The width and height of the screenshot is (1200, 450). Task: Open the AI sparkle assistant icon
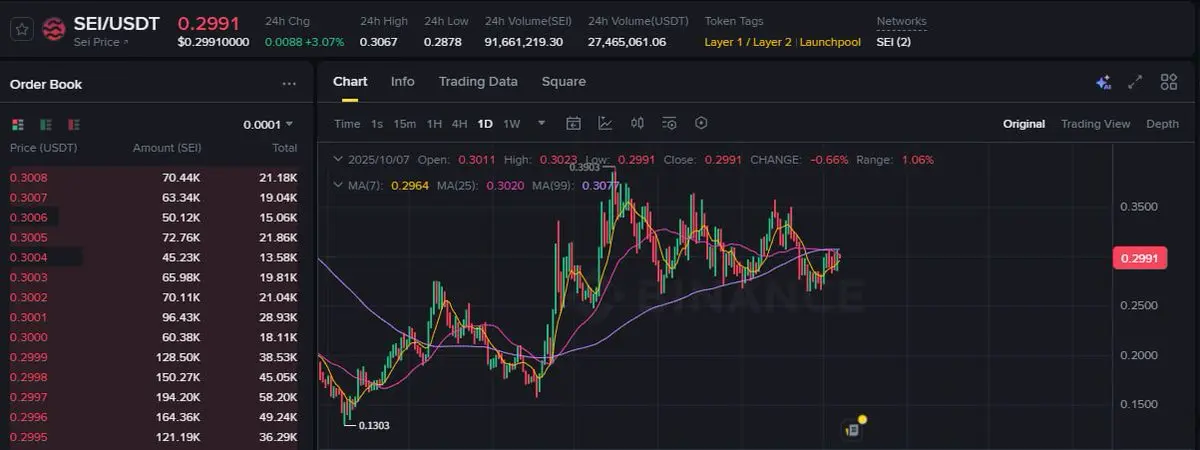click(1103, 82)
